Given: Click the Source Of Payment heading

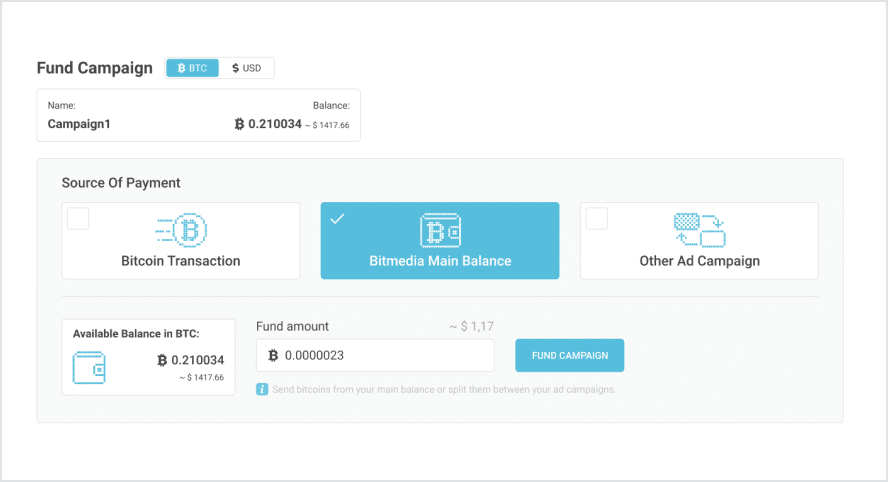Looking at the screenshot, I should [121, 183].
